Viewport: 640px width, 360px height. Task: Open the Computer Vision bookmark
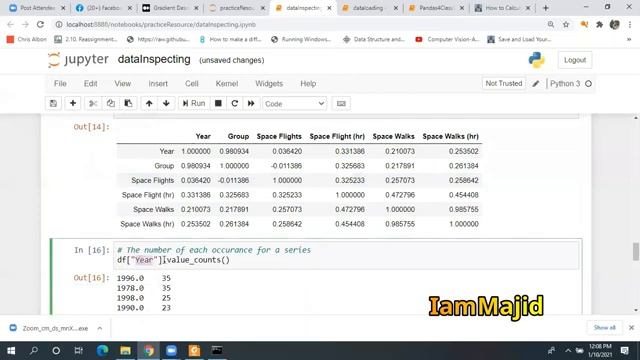[x=447, y=39]
